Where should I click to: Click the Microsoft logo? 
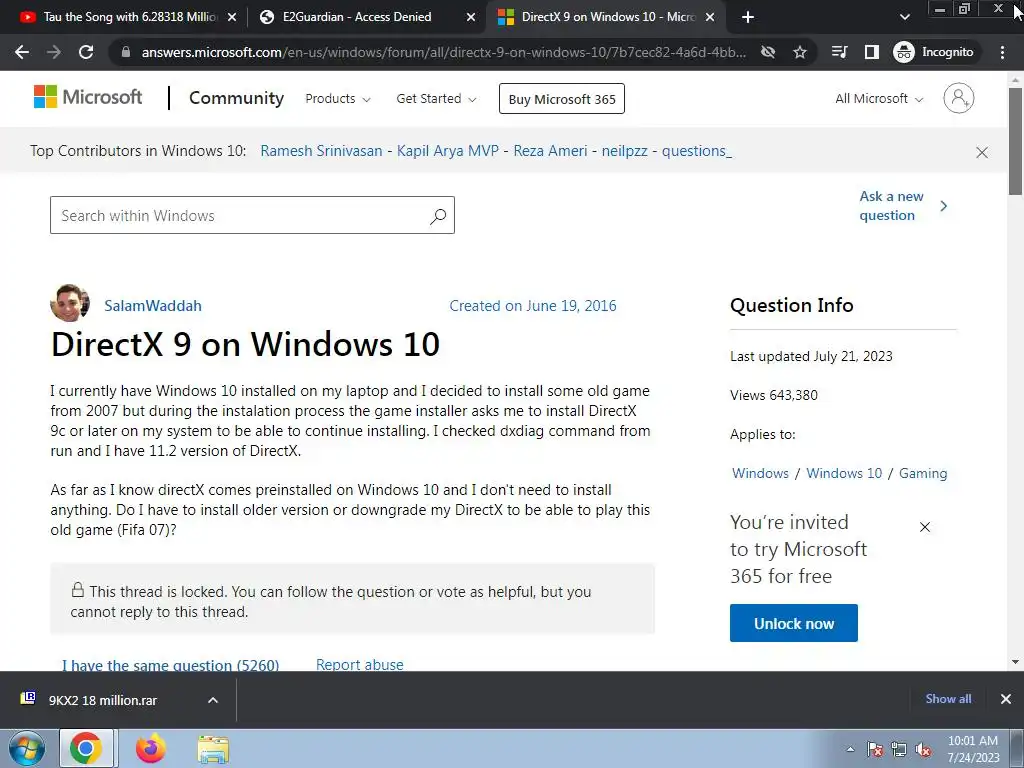[88, 97]
